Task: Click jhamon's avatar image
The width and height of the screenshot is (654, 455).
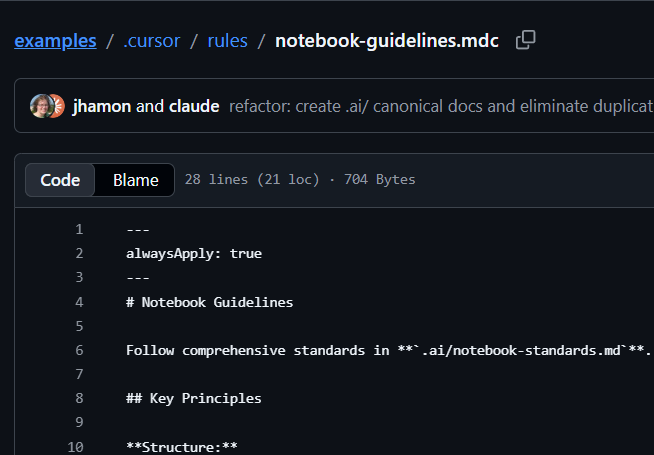Action: 39,106
